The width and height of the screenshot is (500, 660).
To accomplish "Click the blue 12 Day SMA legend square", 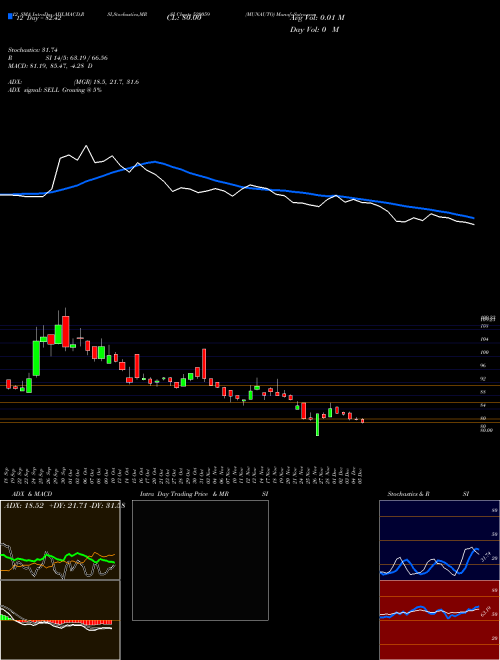I will pos(10,17).
